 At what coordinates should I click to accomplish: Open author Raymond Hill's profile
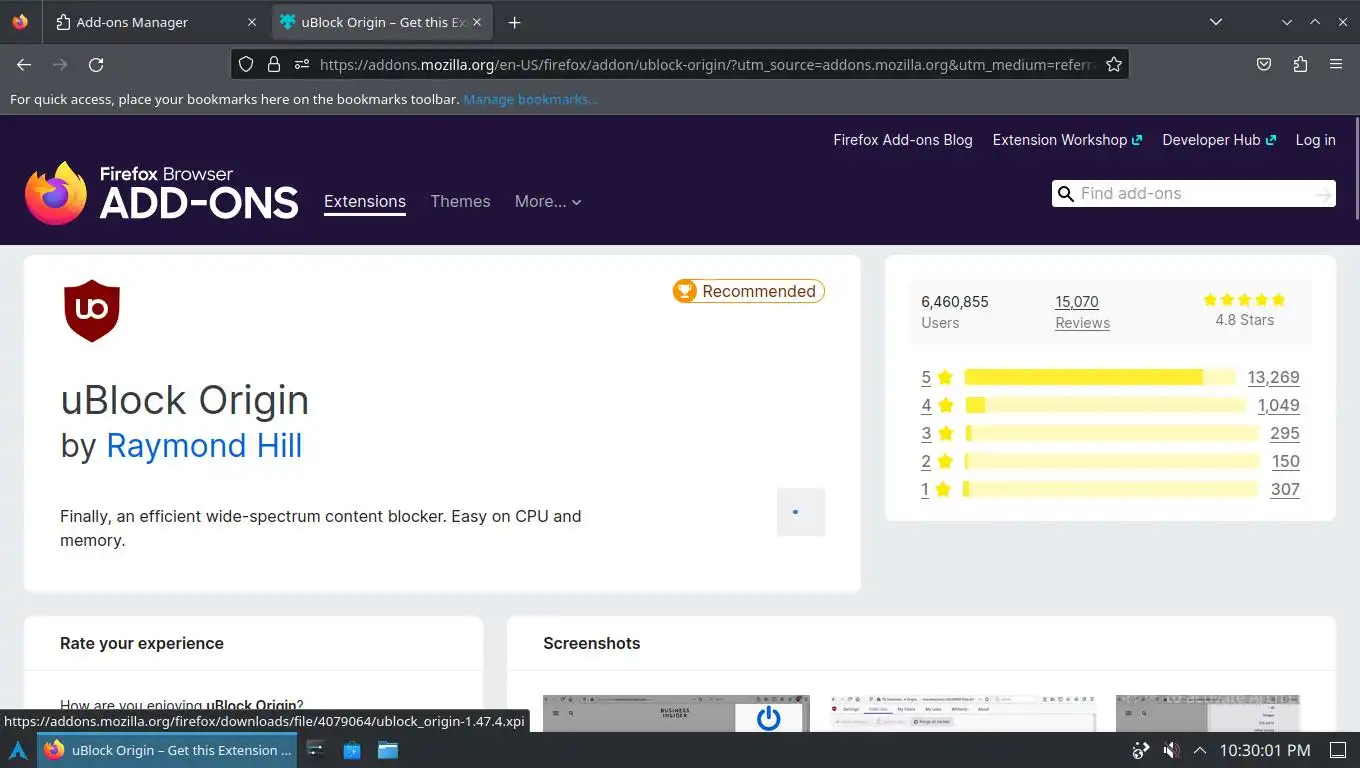click(204, 445)
